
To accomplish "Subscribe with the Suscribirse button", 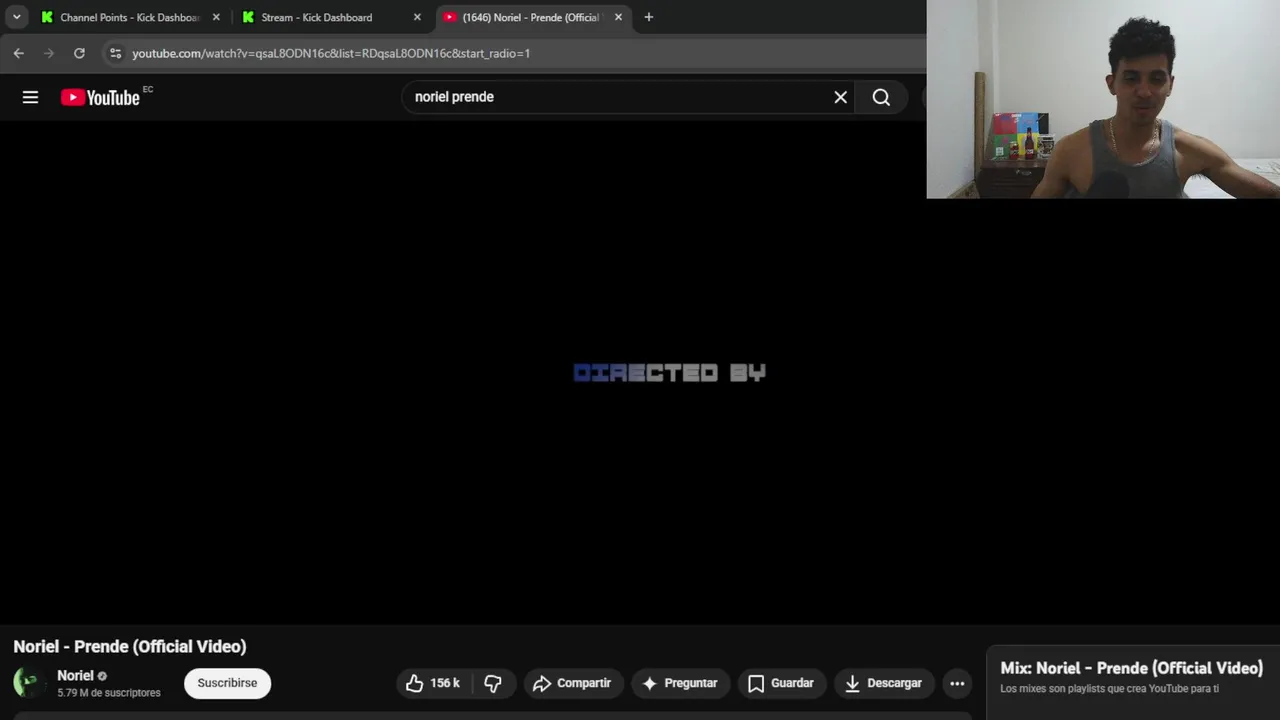I will click(227, 683).
